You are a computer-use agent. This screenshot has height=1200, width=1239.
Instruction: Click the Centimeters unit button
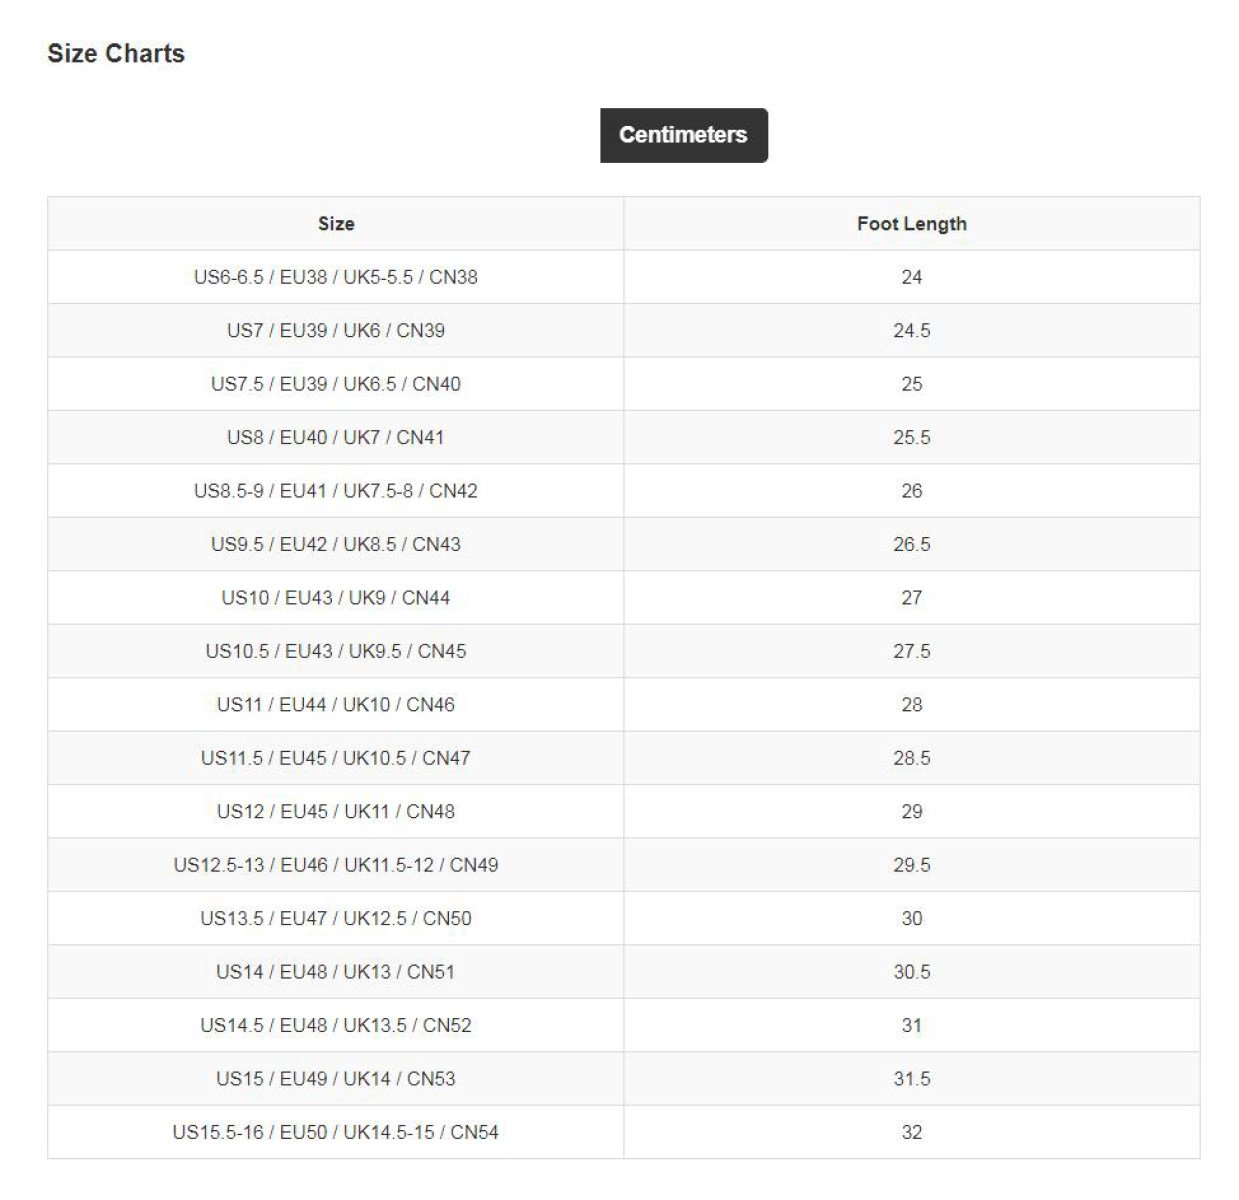click(x=683, y=135)
